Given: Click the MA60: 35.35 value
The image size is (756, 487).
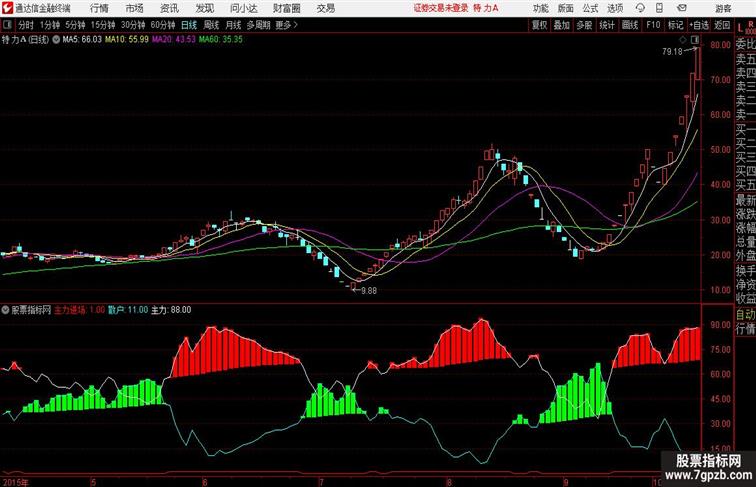Looking at the screenshot, I should click(221, 40).
